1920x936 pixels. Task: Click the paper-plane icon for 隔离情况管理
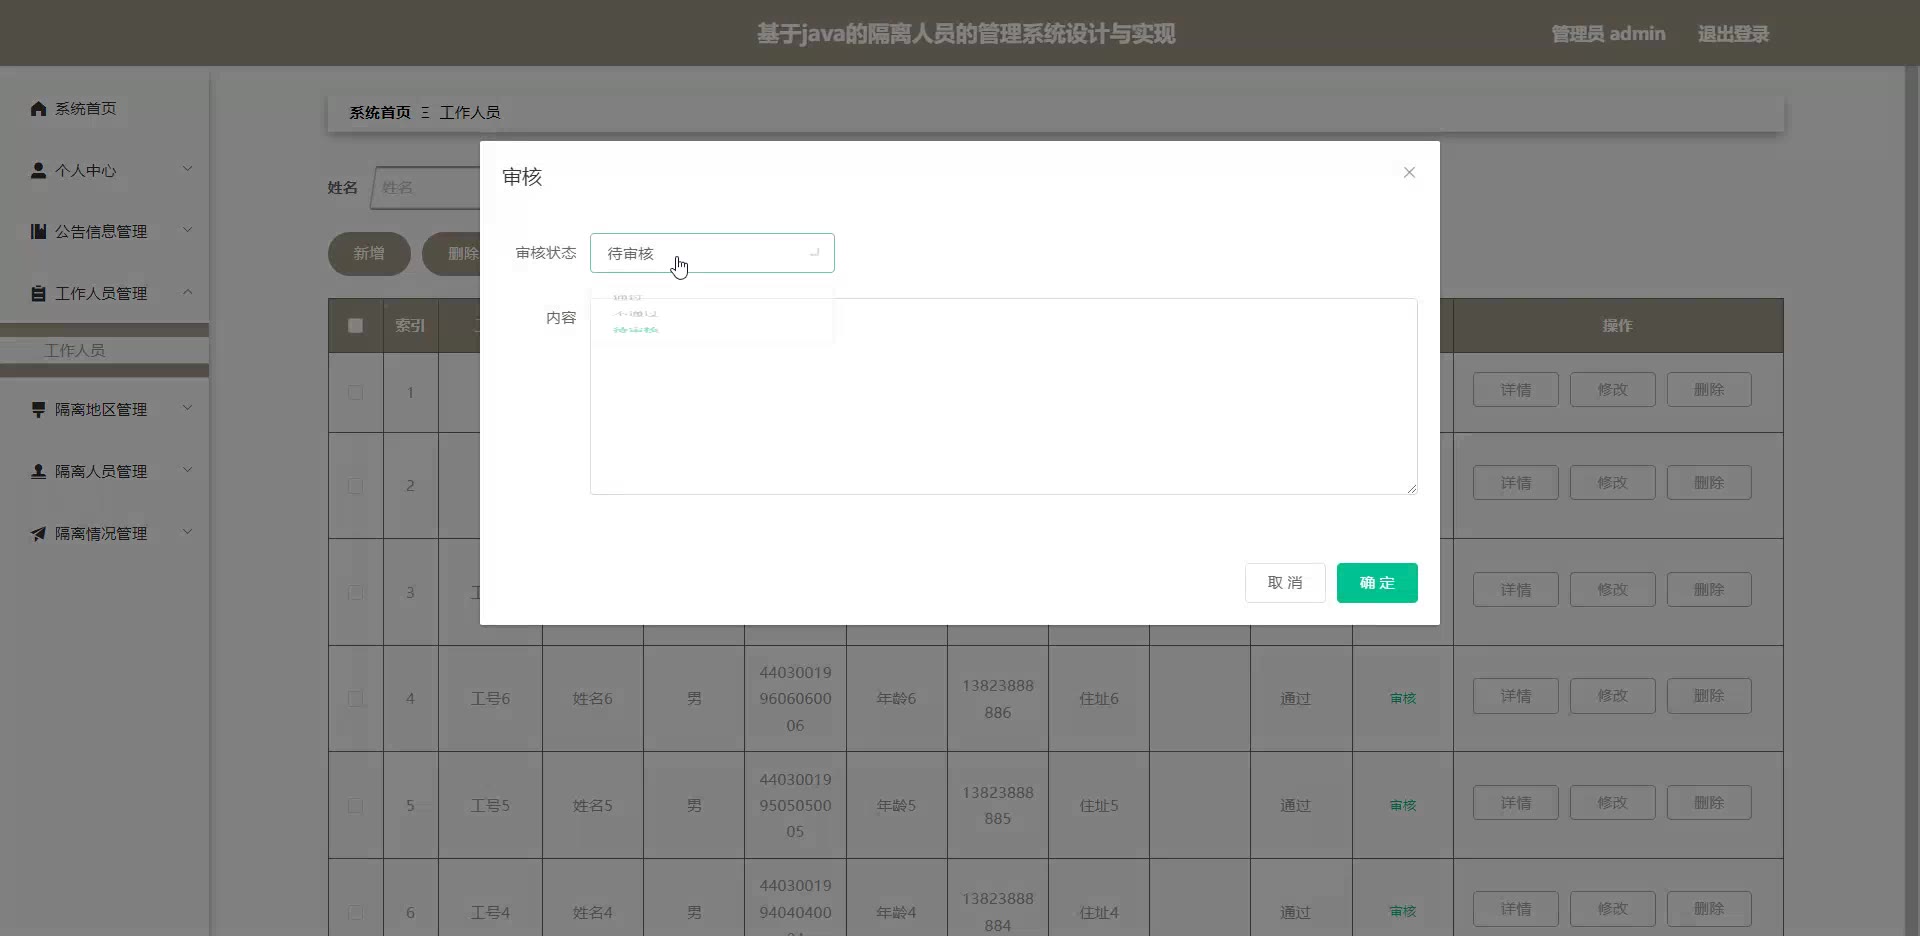(38, 533)
